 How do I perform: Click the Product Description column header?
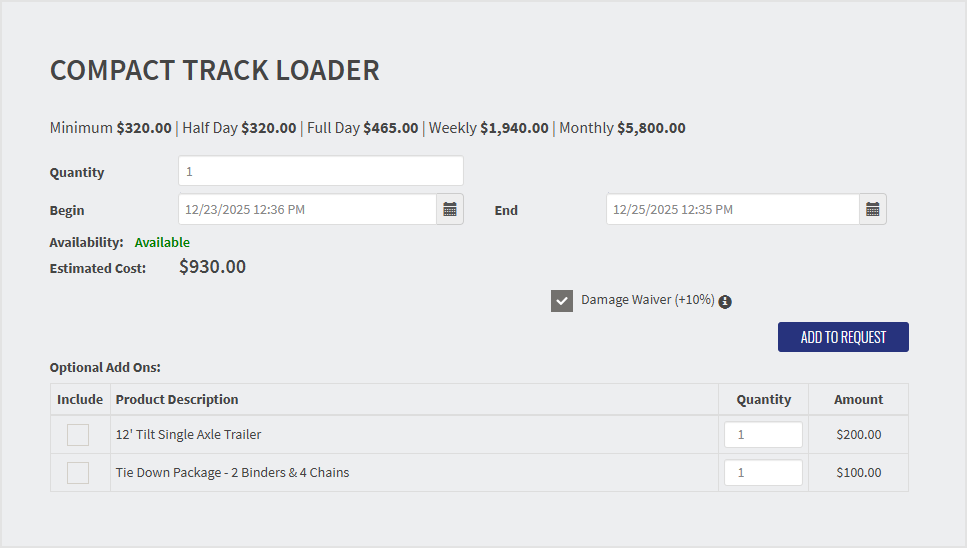pyautogui.click(x=177, y=399)
